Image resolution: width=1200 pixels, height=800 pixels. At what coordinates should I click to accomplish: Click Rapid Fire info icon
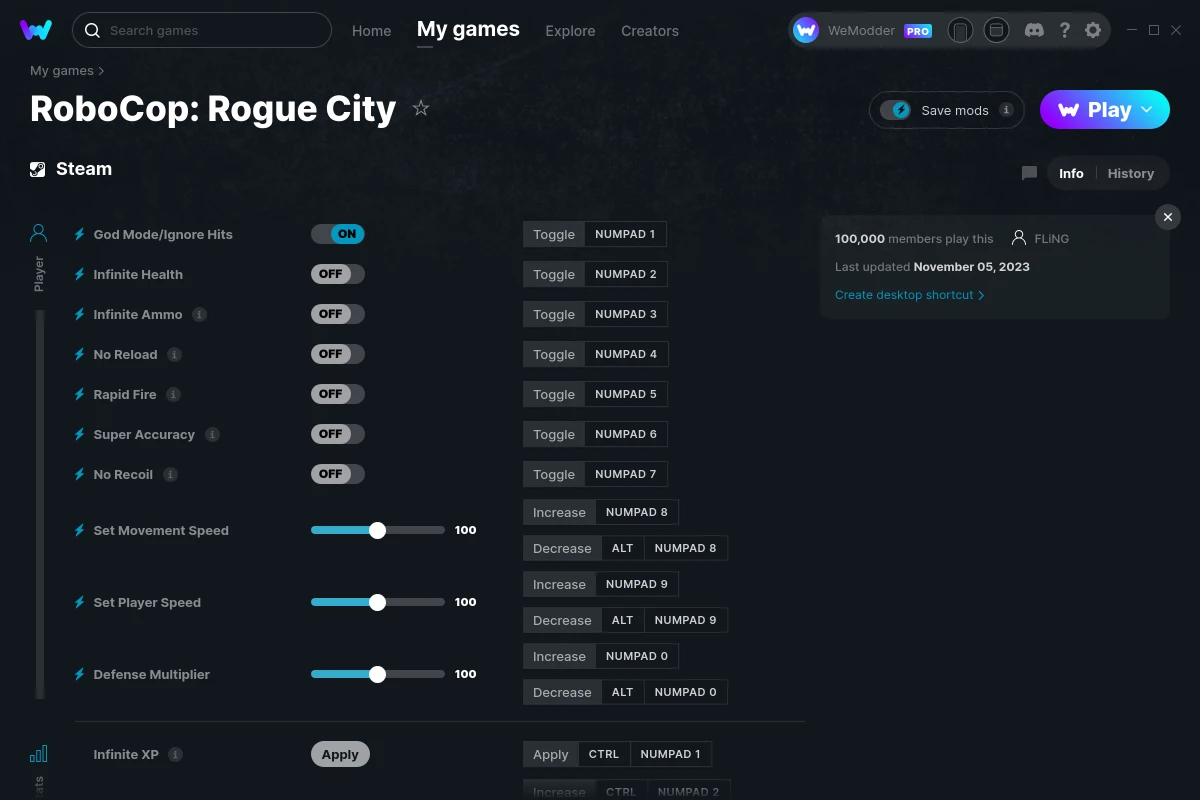click(x=173, y=394)
